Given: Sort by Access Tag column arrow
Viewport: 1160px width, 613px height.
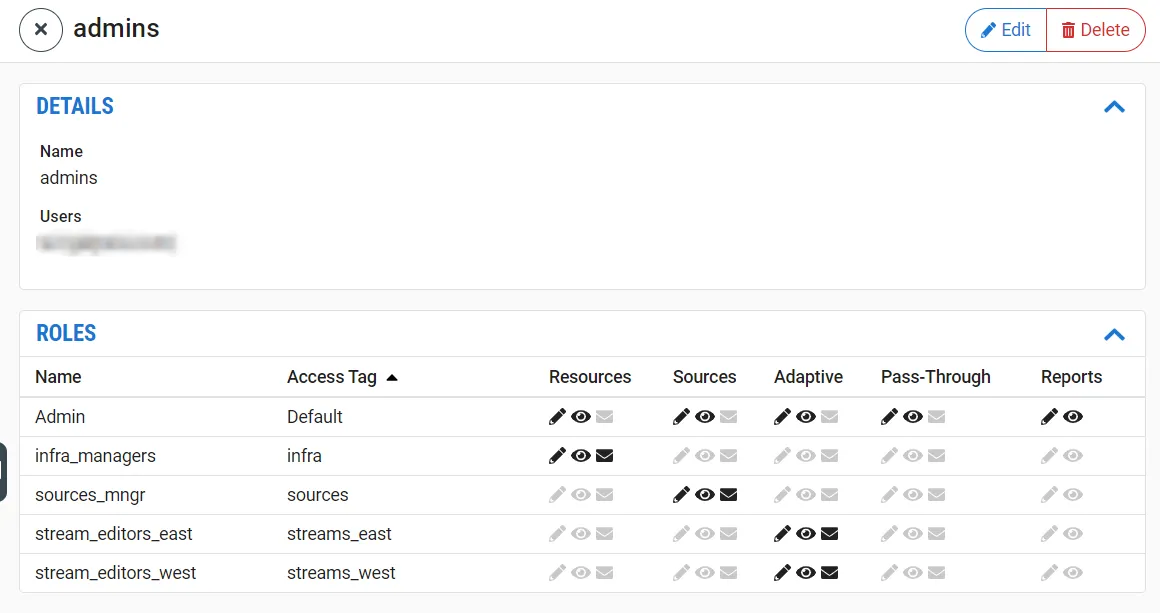Looking at the screenshot, I should click(392, 378).
